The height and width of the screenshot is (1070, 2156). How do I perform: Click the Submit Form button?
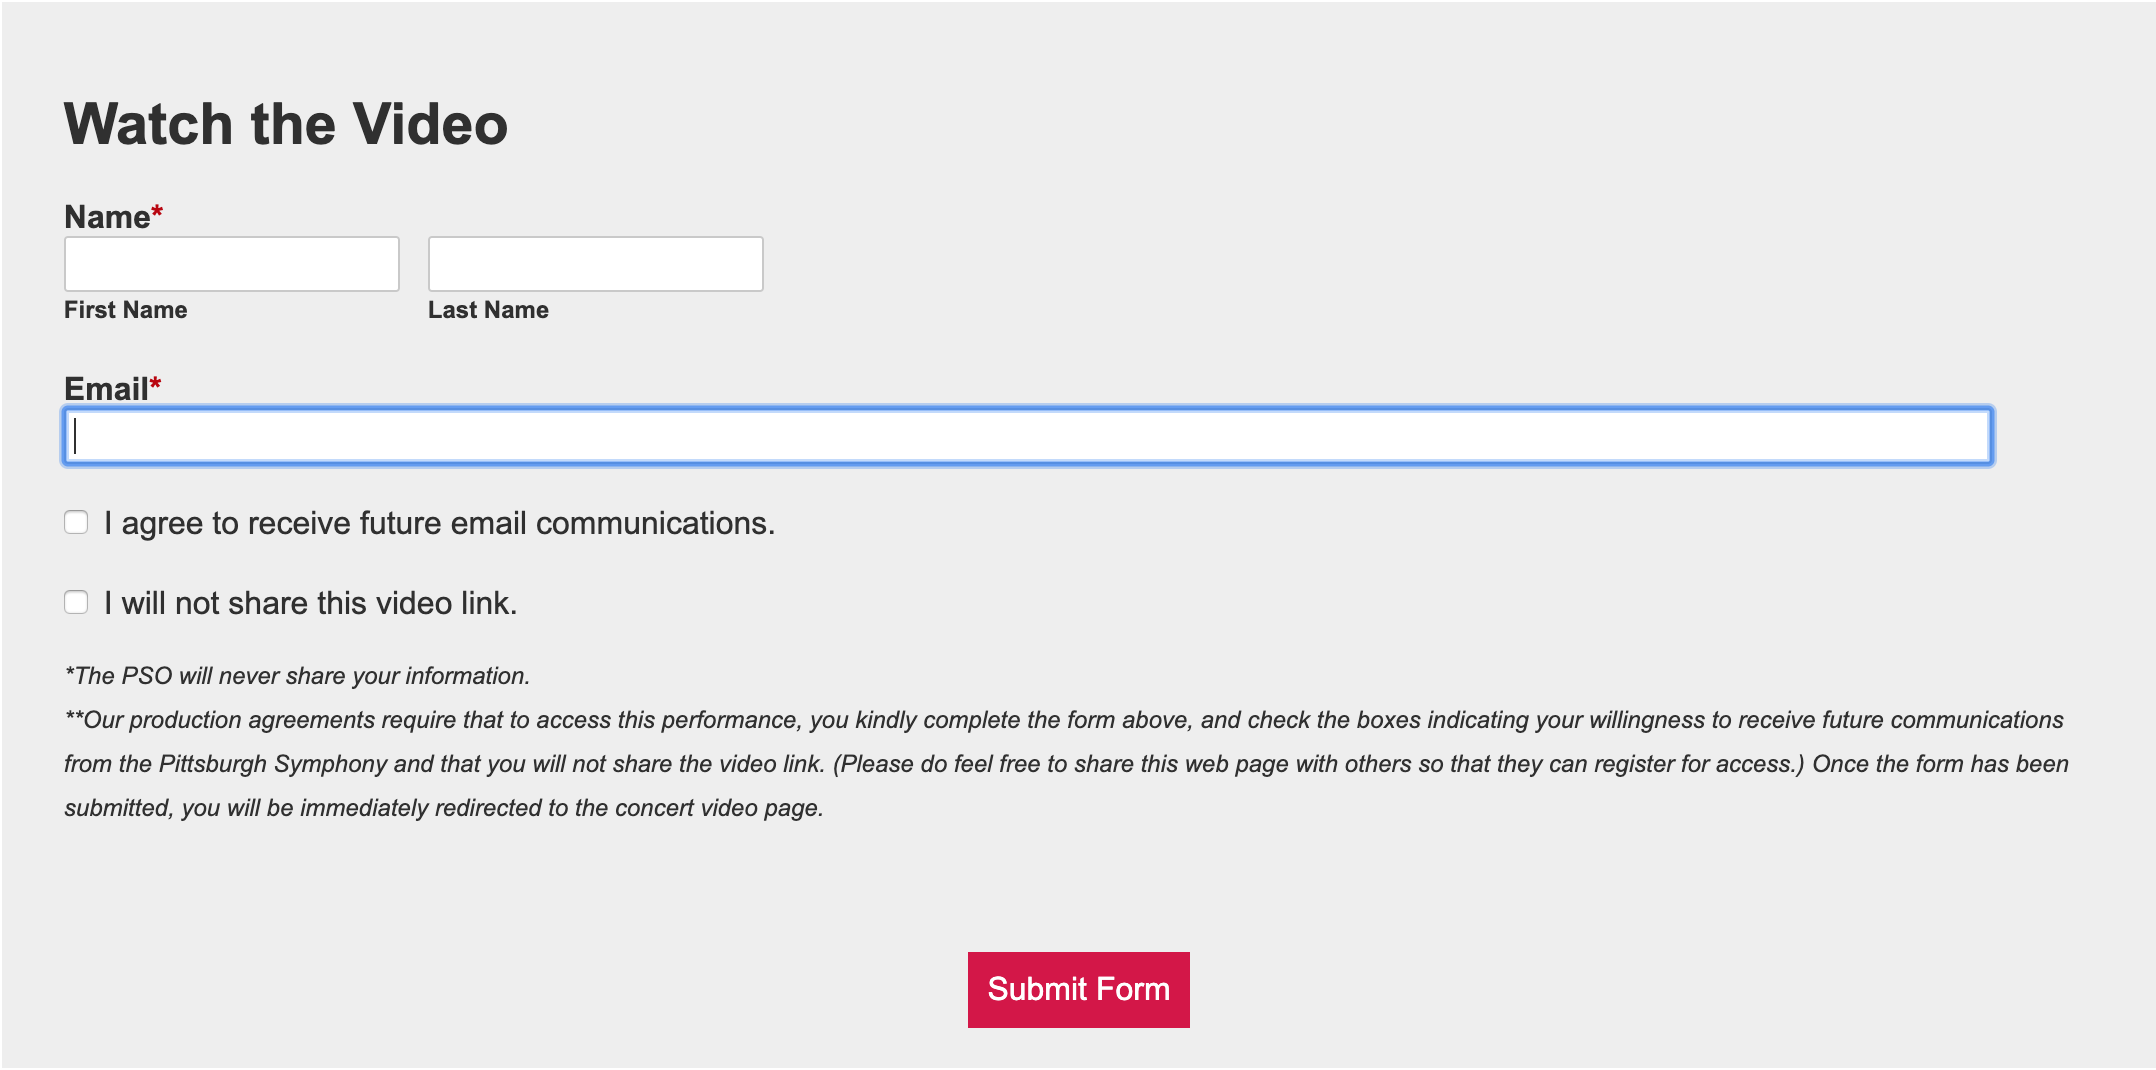tap(1078, 989)
